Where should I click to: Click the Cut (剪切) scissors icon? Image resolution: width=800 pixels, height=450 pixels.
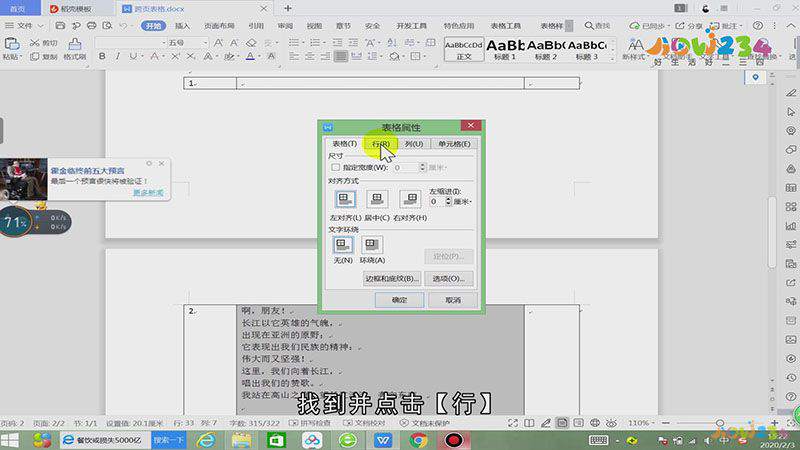click(x=35, y=43)
